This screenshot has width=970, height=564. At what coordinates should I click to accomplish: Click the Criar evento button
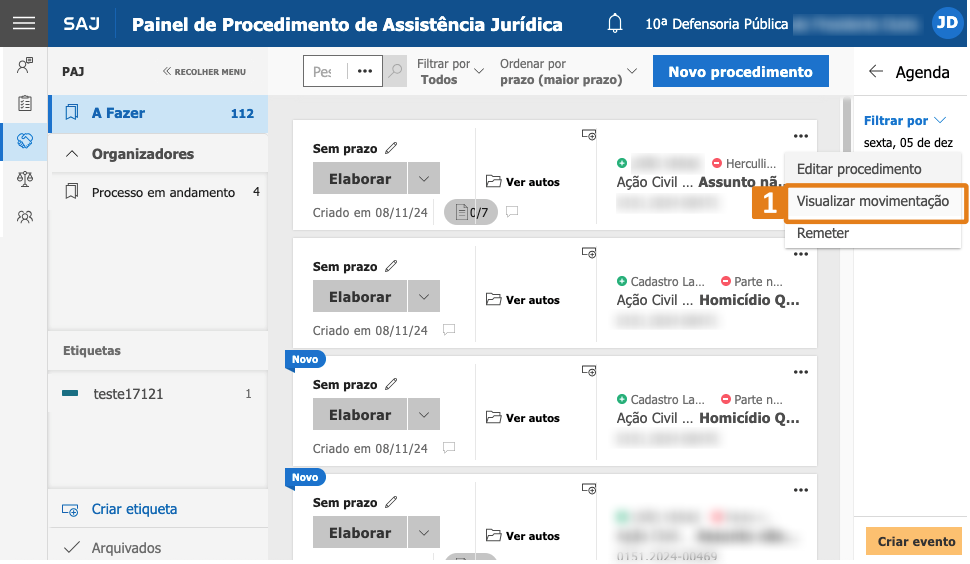(x=916, y=541)
